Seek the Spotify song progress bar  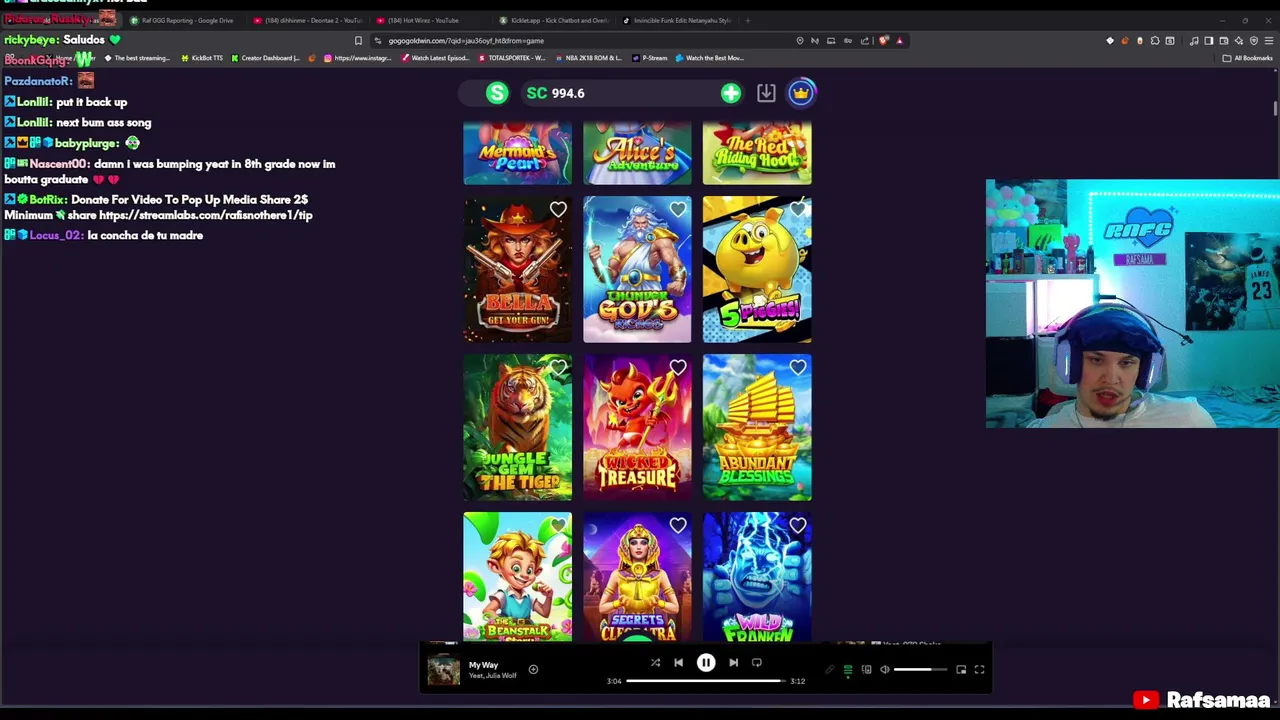coord(706,681)
